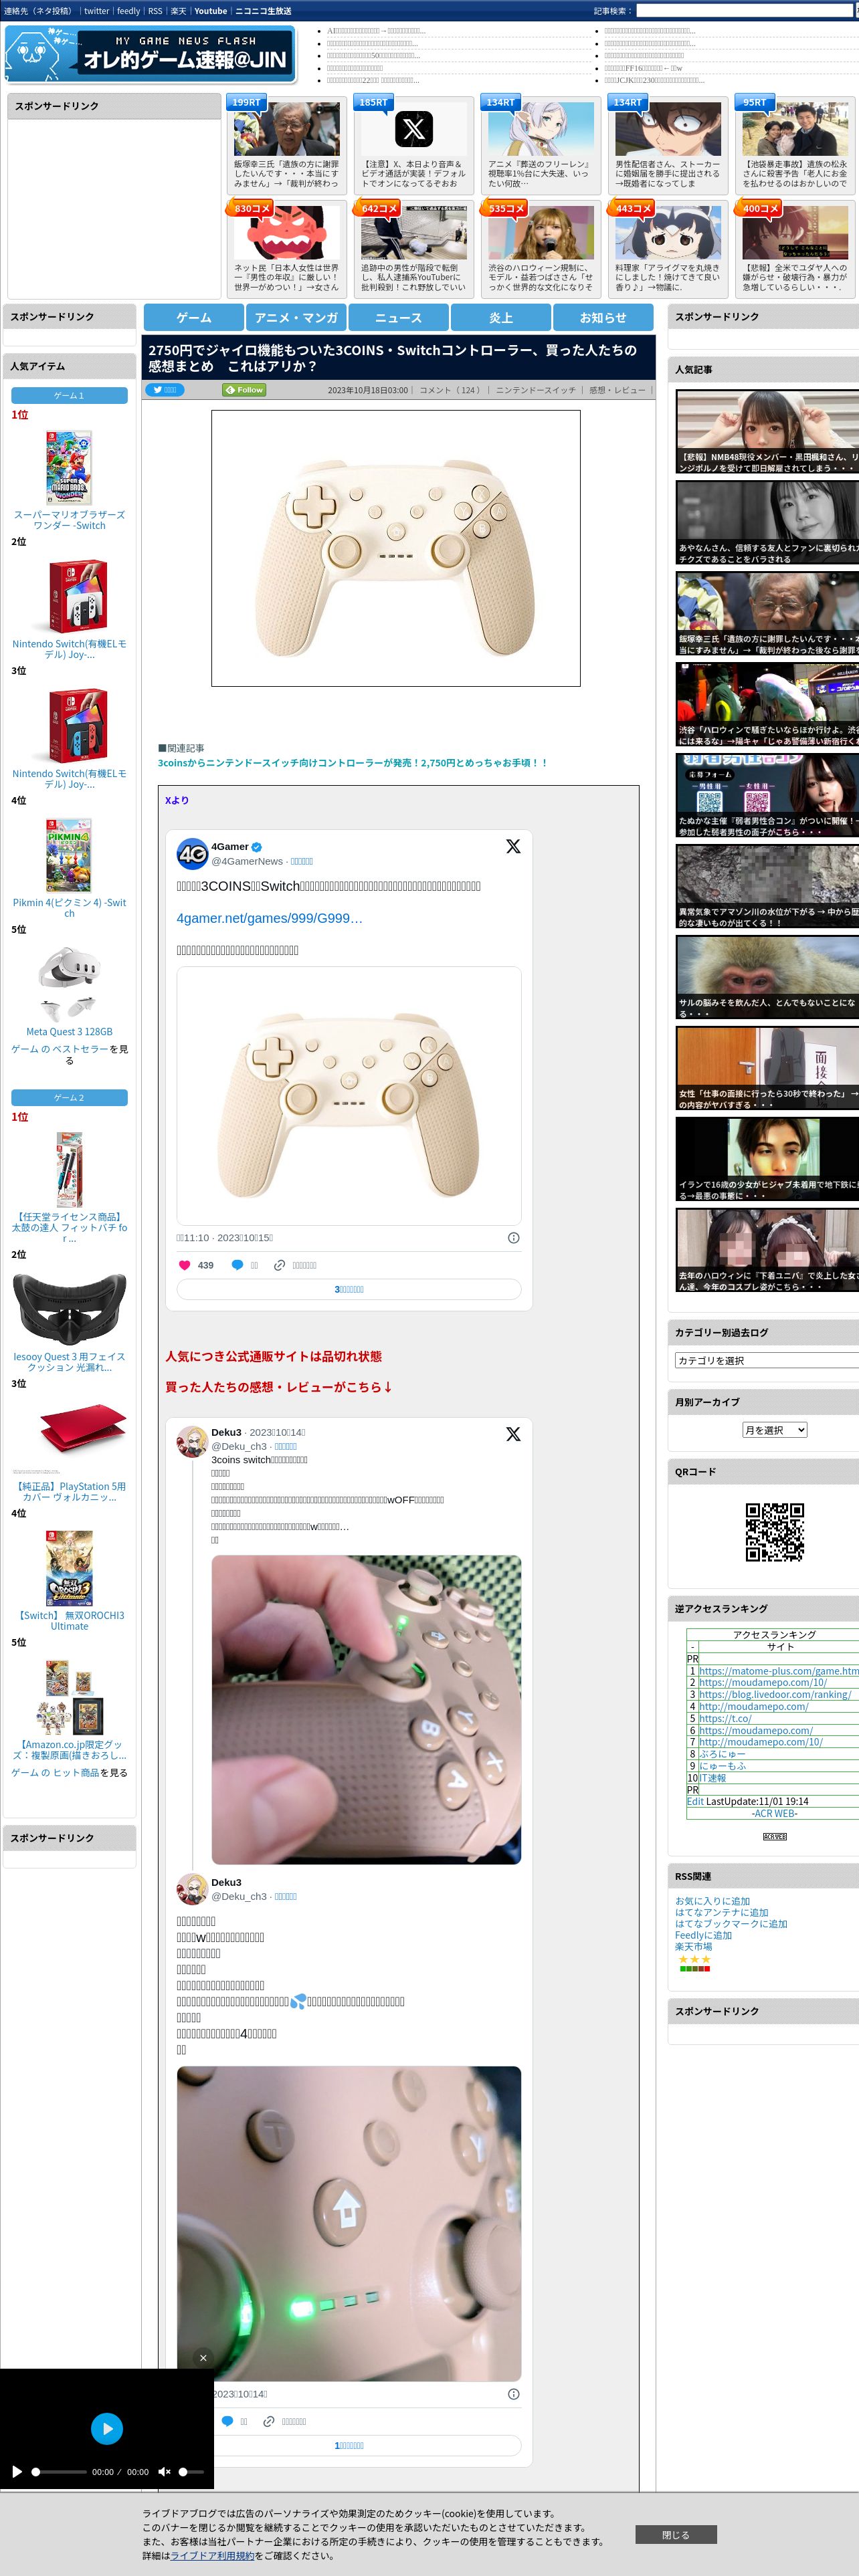Open the info icon on the 4Gamer tweet
The image size is (859, 2576).
click(x=514, y=1238)
